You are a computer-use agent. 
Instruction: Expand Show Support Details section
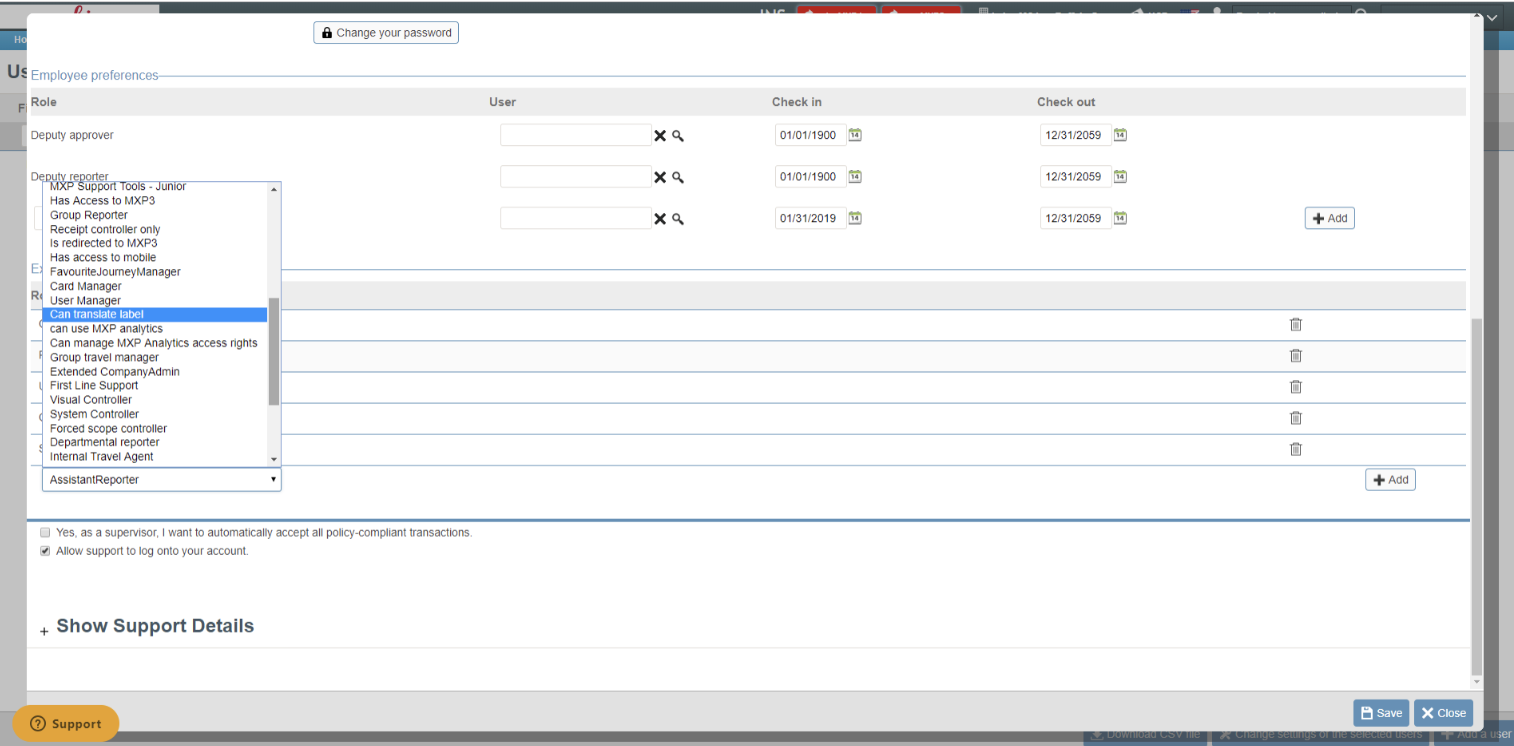coord(154,627)
